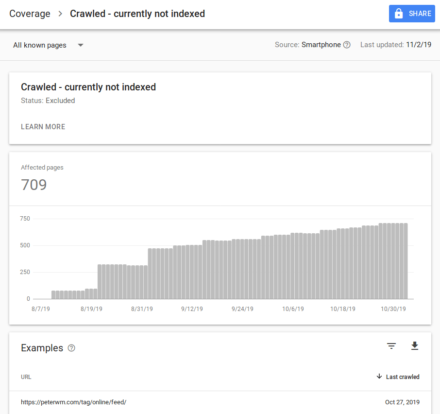Open the LEARN MORE link
The height and width of the screenshot is (414, 440).
pyautogui.click(x=43, y=127)
